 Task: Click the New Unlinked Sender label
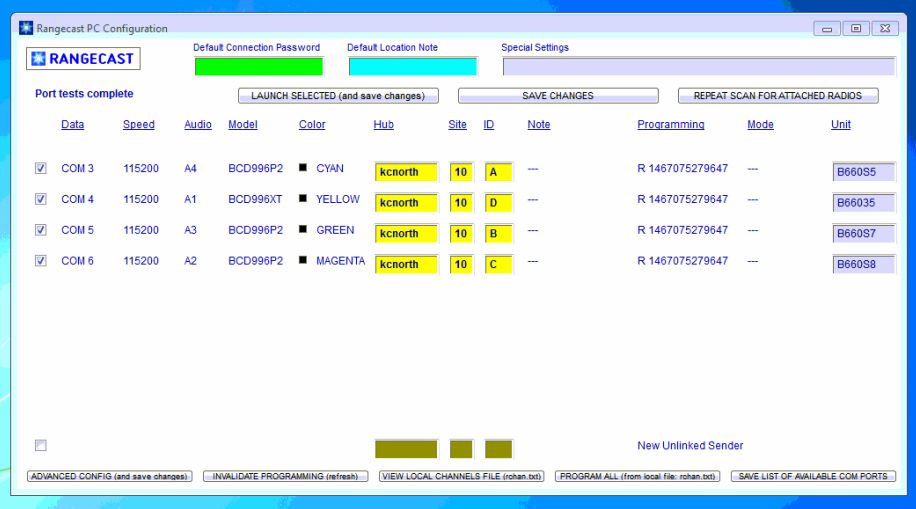[690, 445]
